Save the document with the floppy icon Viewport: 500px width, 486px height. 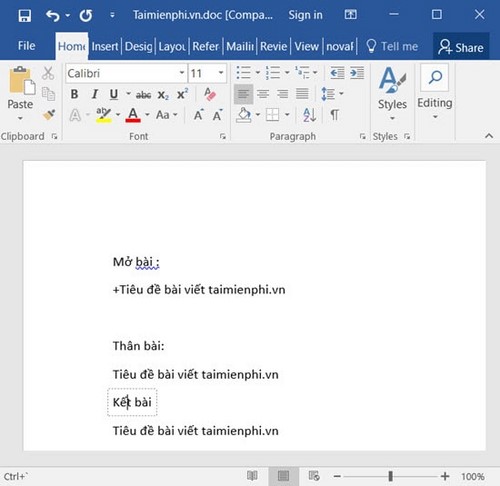tap(25, 15)
